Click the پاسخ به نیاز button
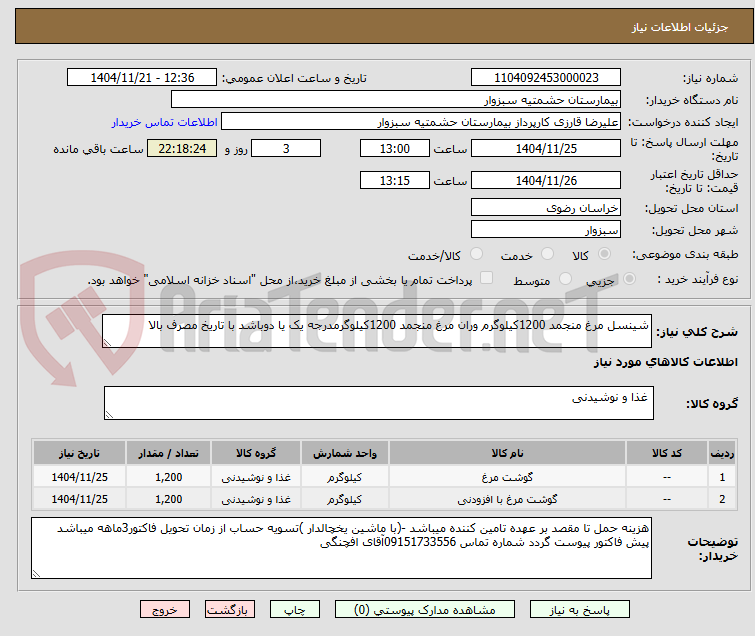The height and width of the screenshot is (636, 755). [x=580, y=610]
